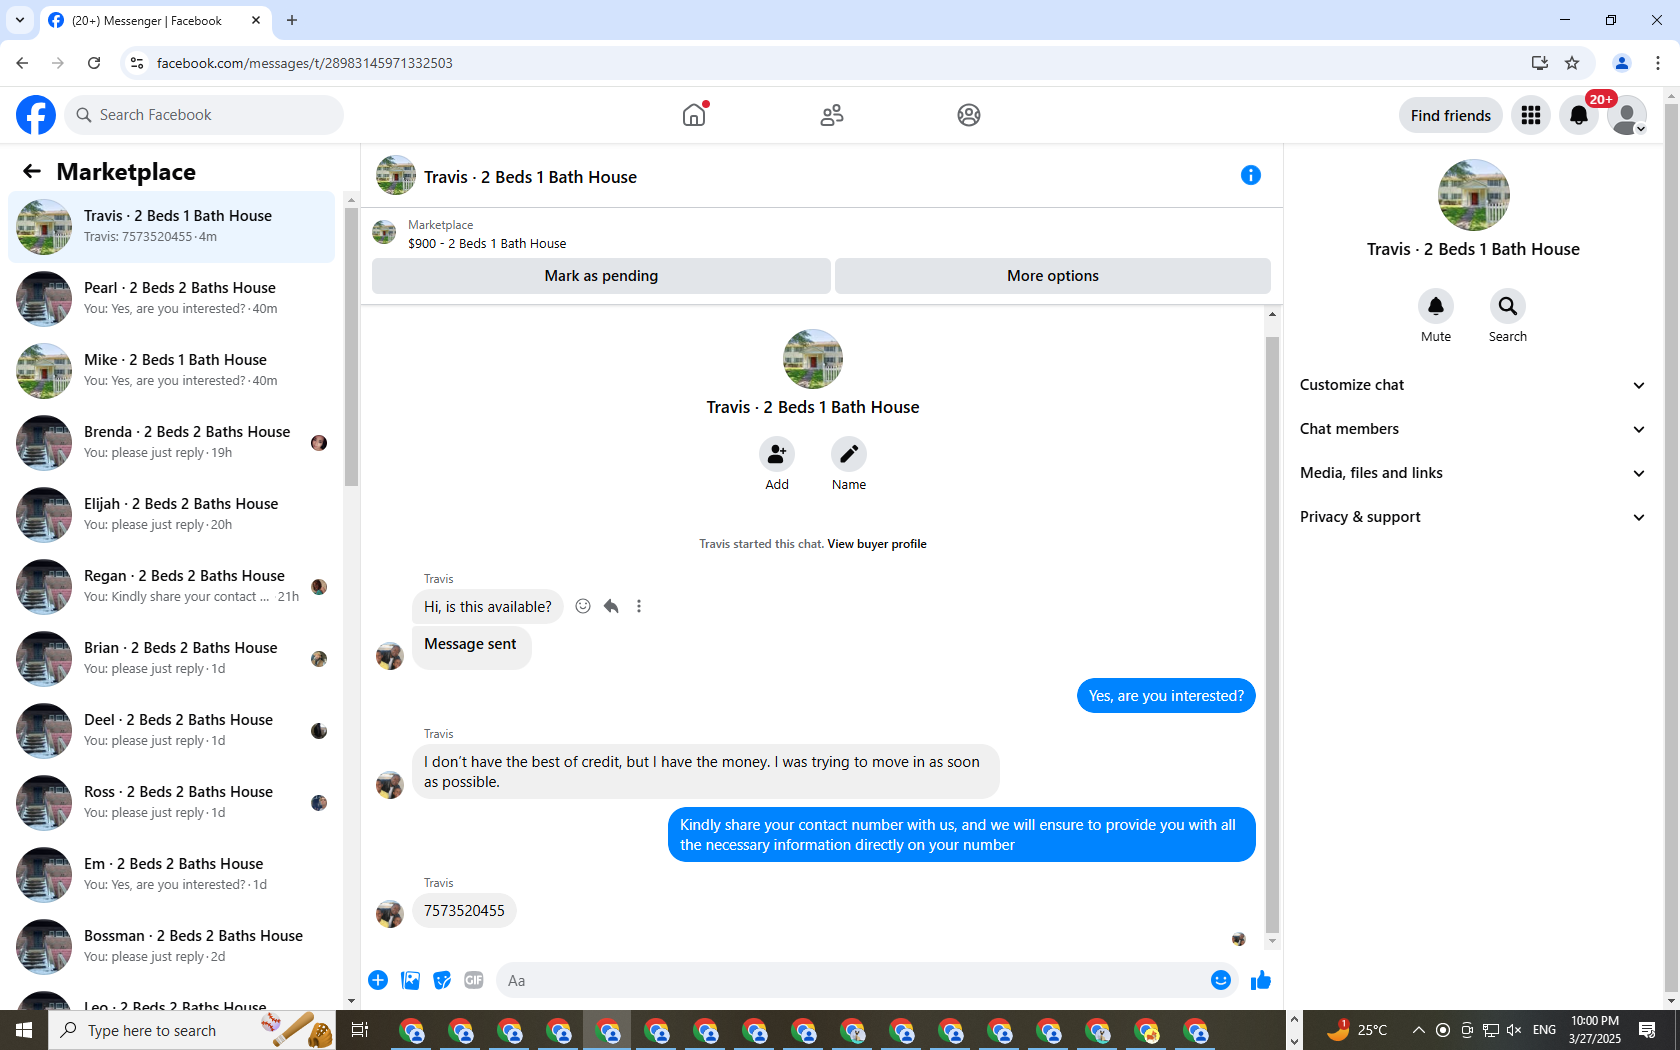Choose a GIF from the GIF icon

[x=474, y=980]
